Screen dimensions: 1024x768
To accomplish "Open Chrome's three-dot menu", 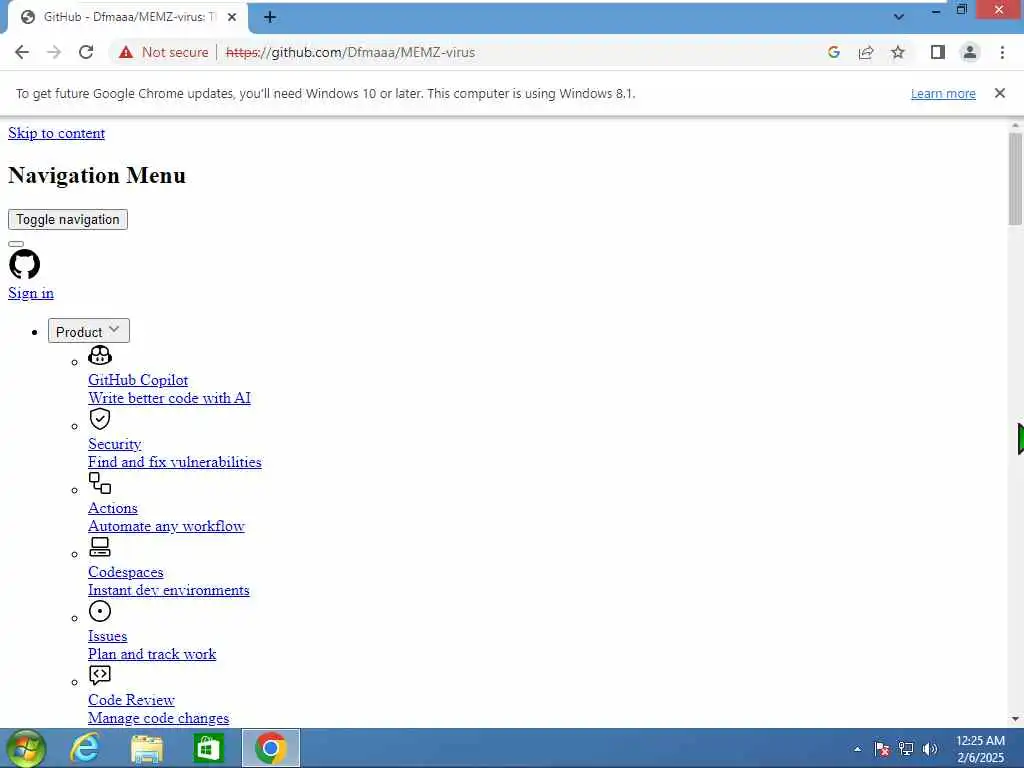I will (x=1002, y=52).
